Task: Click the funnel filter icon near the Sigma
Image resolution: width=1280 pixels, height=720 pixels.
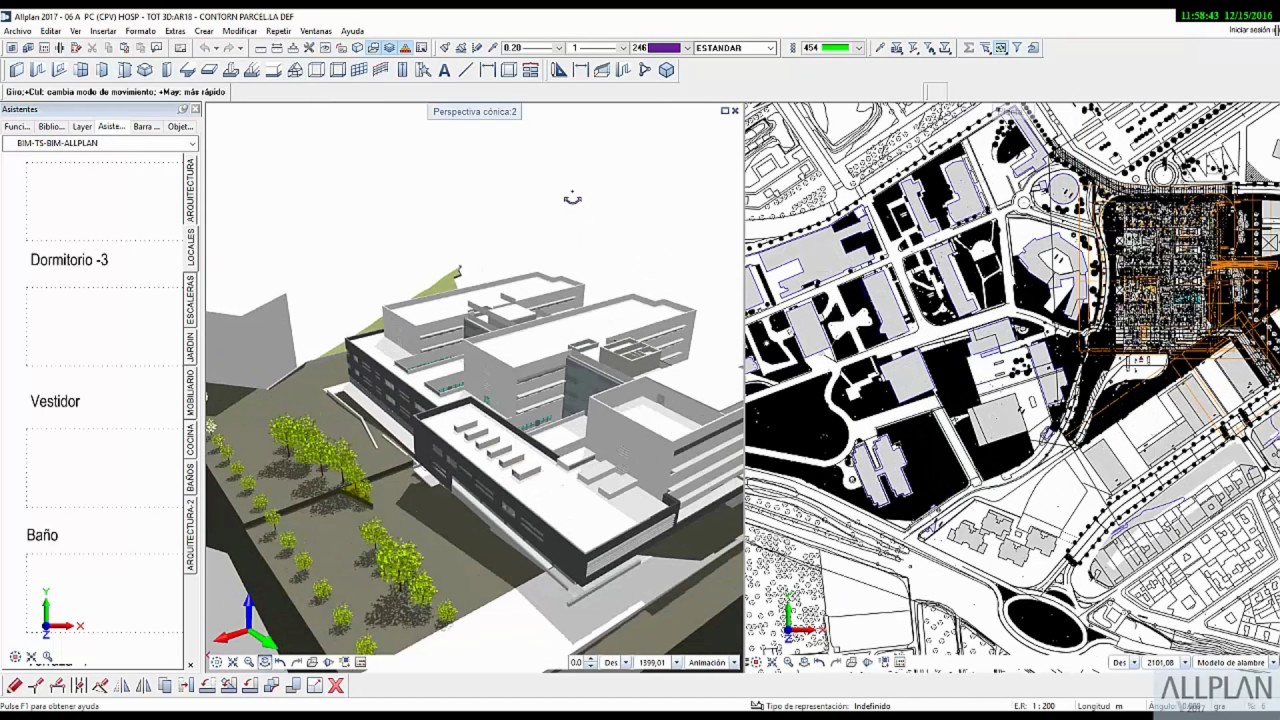Action: tap(1017, 48)
